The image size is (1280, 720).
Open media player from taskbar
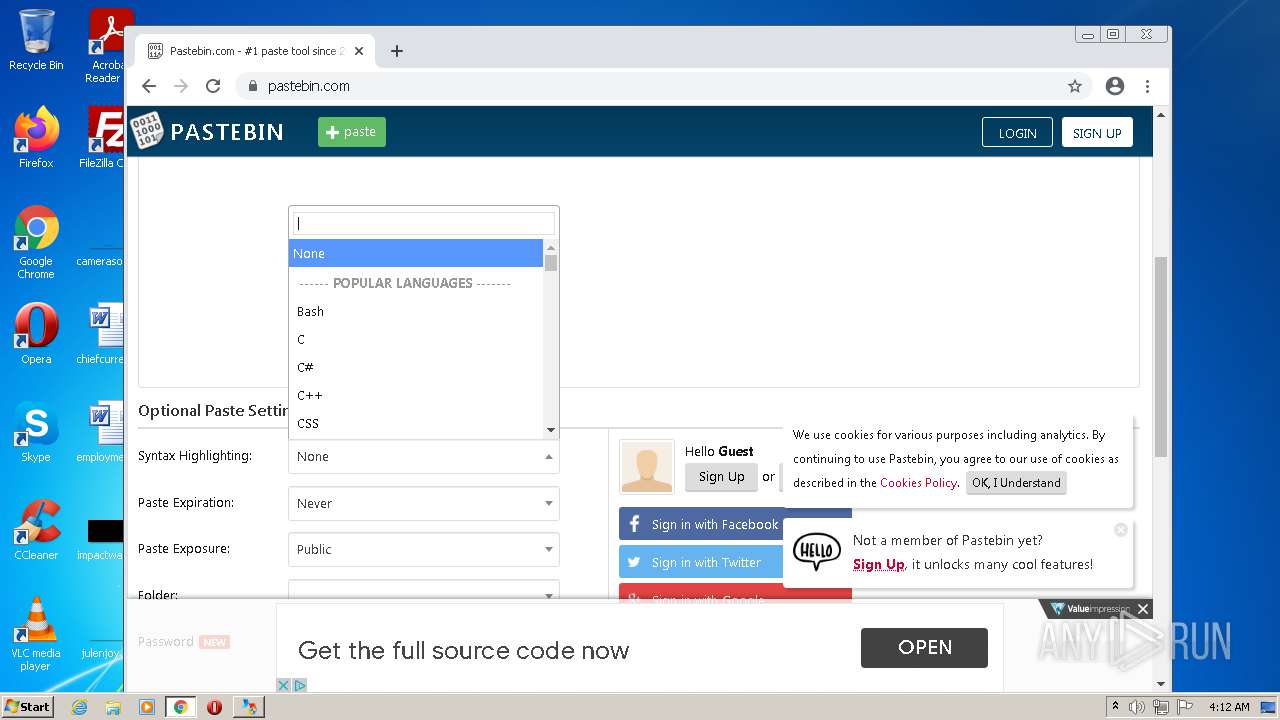click(x=147, y=707)
